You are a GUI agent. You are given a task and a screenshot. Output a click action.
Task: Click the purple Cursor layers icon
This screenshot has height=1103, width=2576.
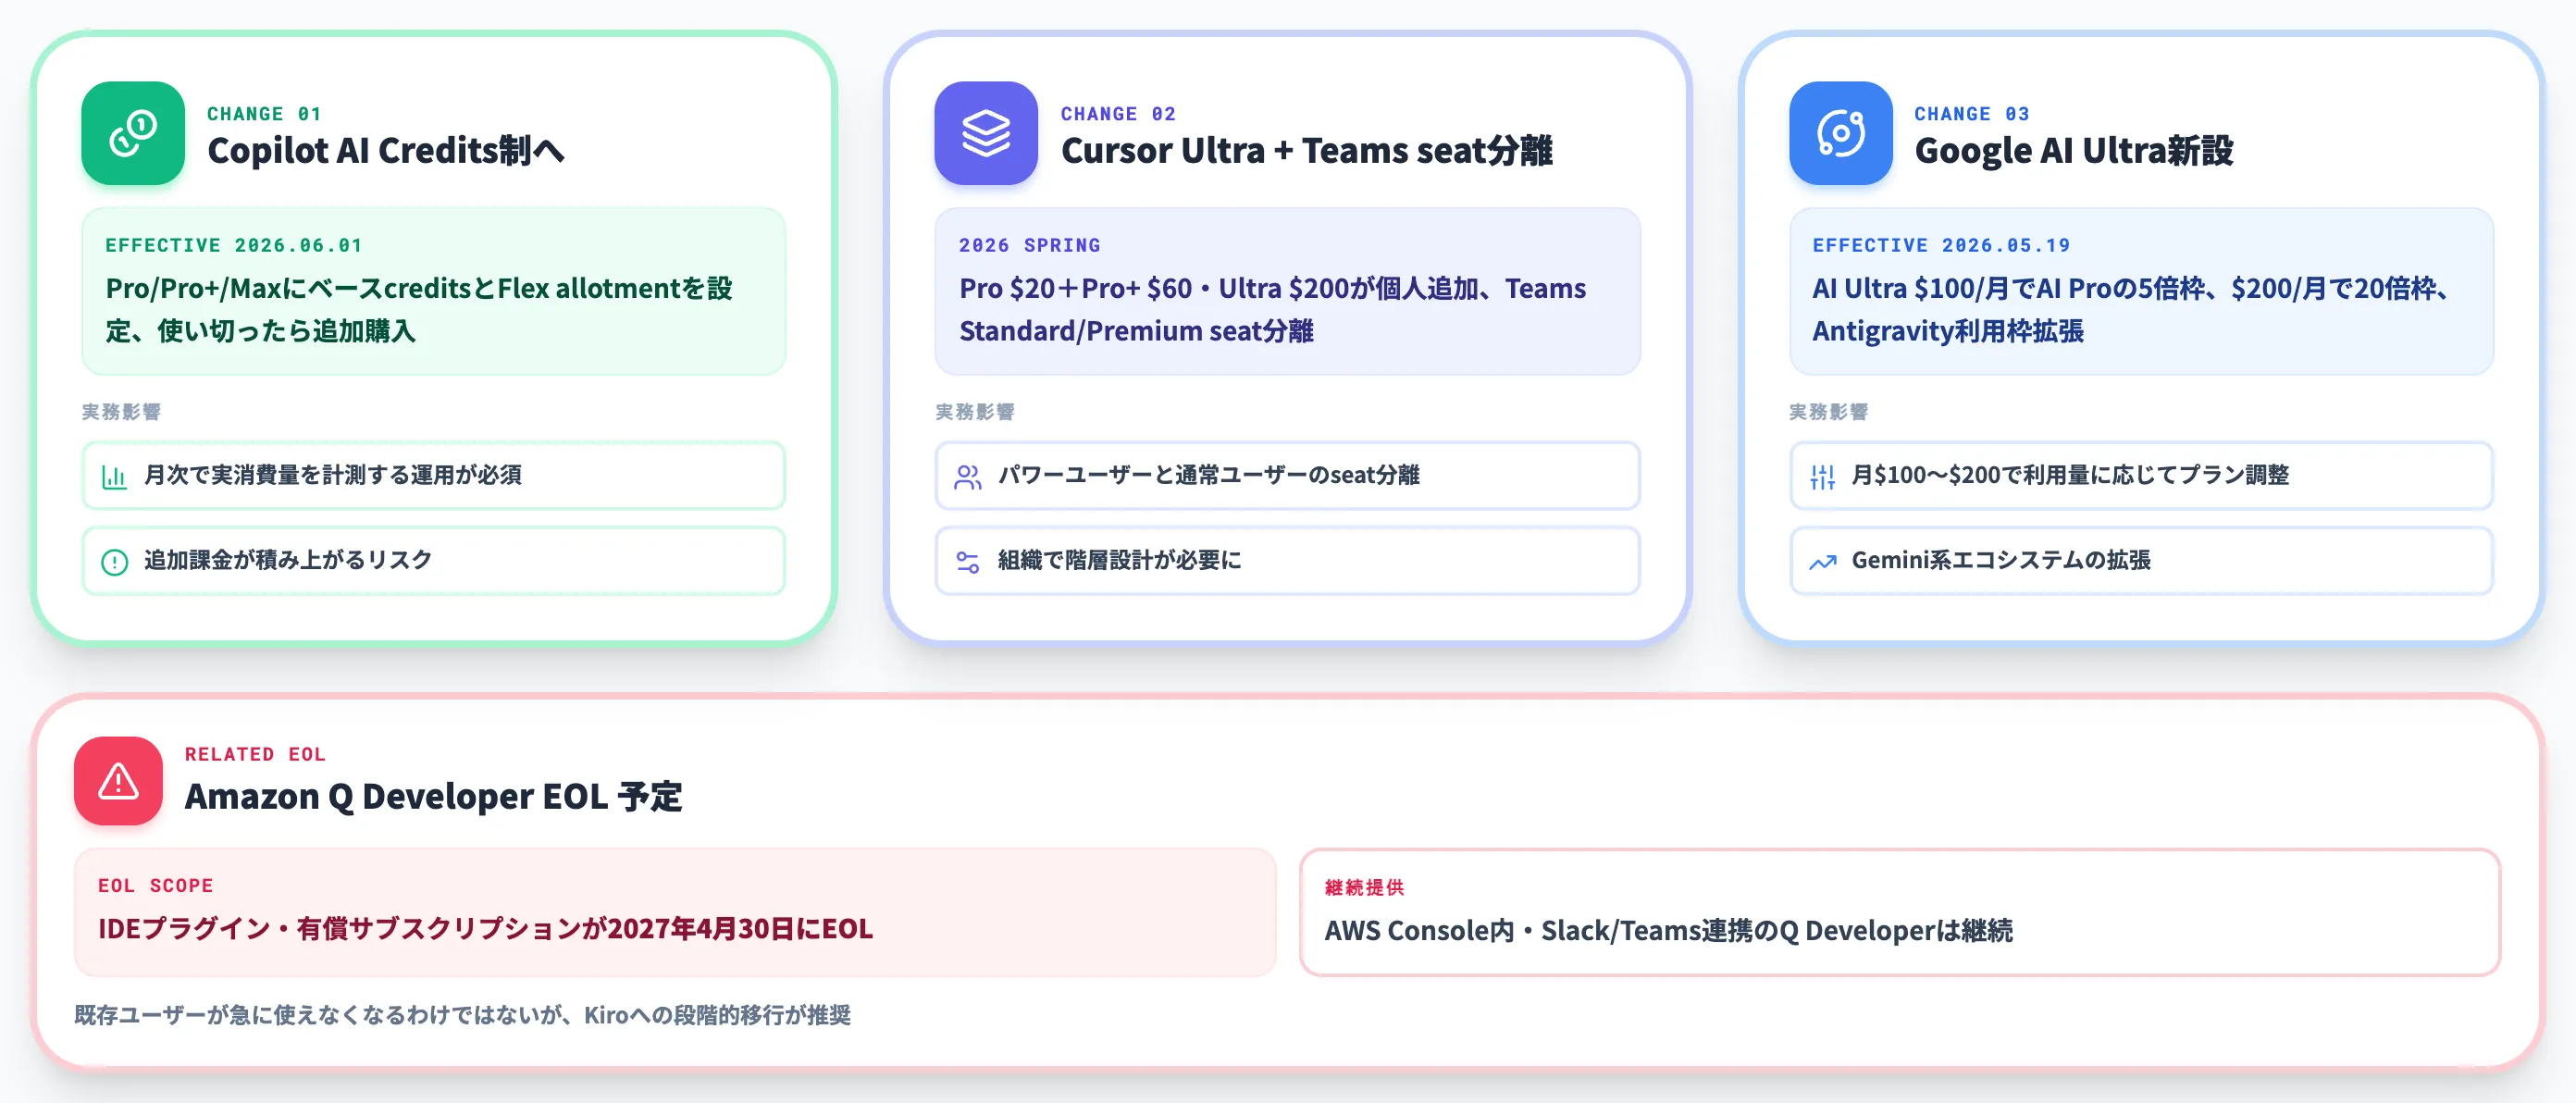point(986,133)
